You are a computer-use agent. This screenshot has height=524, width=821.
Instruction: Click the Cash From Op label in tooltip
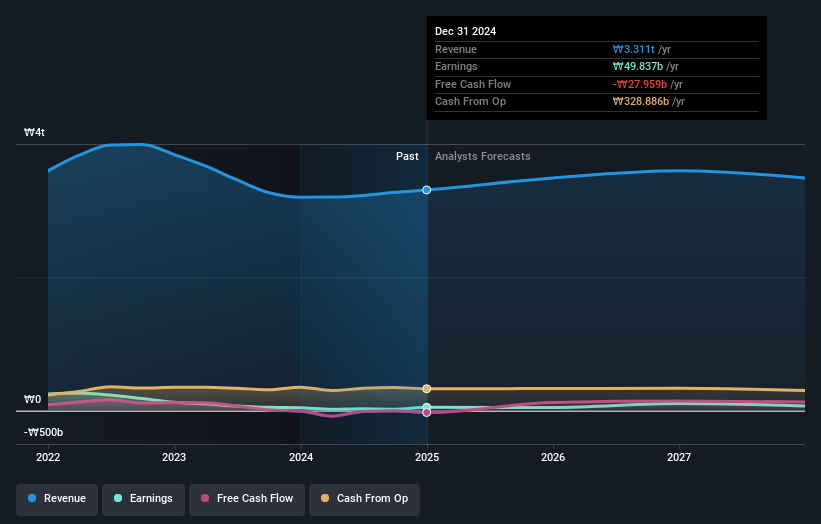[x=471, y=102]
